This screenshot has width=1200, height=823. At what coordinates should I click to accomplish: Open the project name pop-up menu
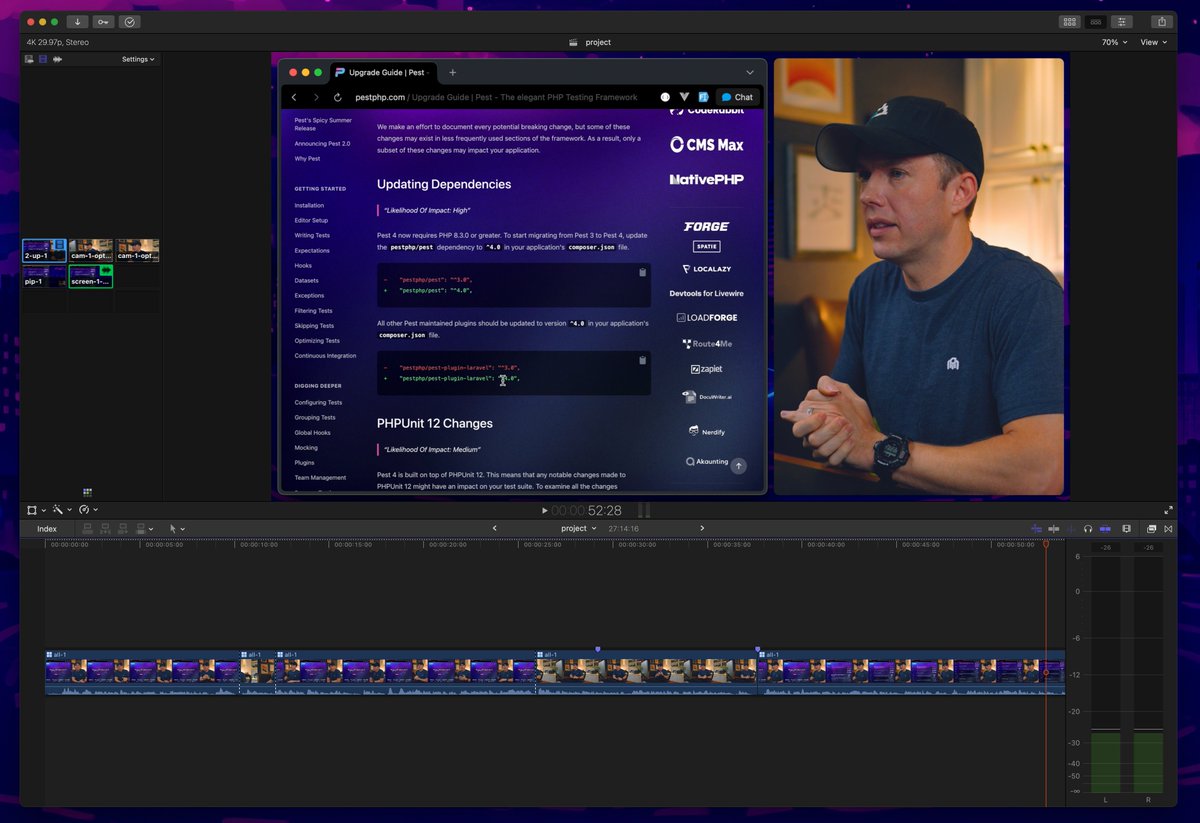(579, 528)
